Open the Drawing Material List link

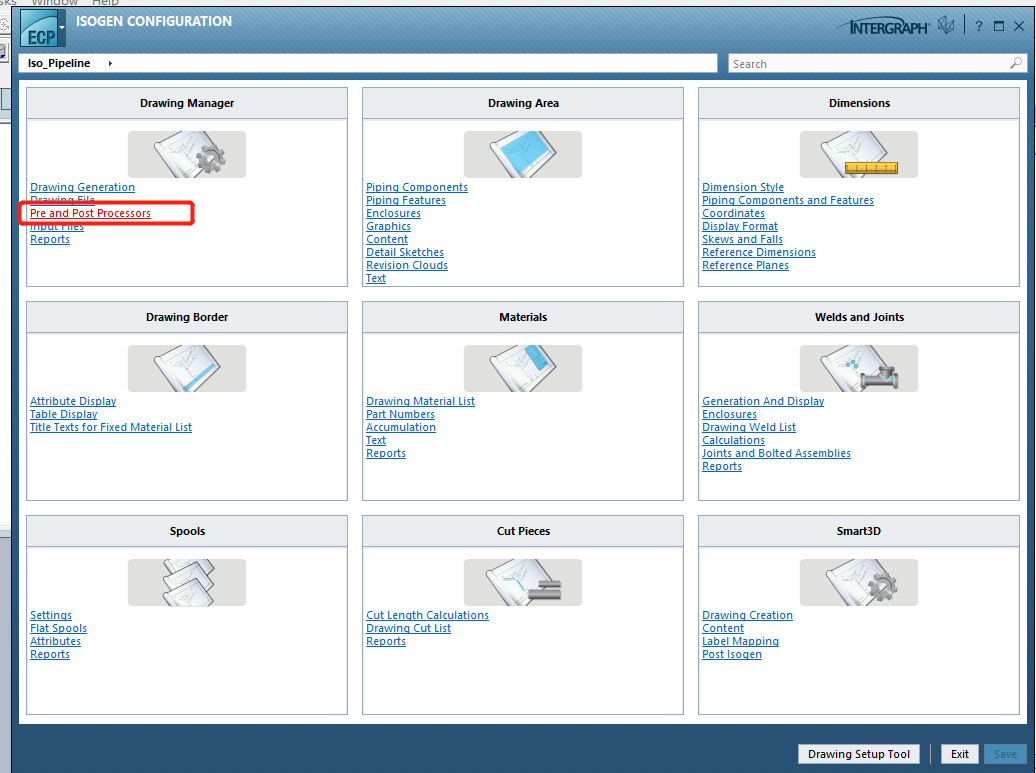420,401
